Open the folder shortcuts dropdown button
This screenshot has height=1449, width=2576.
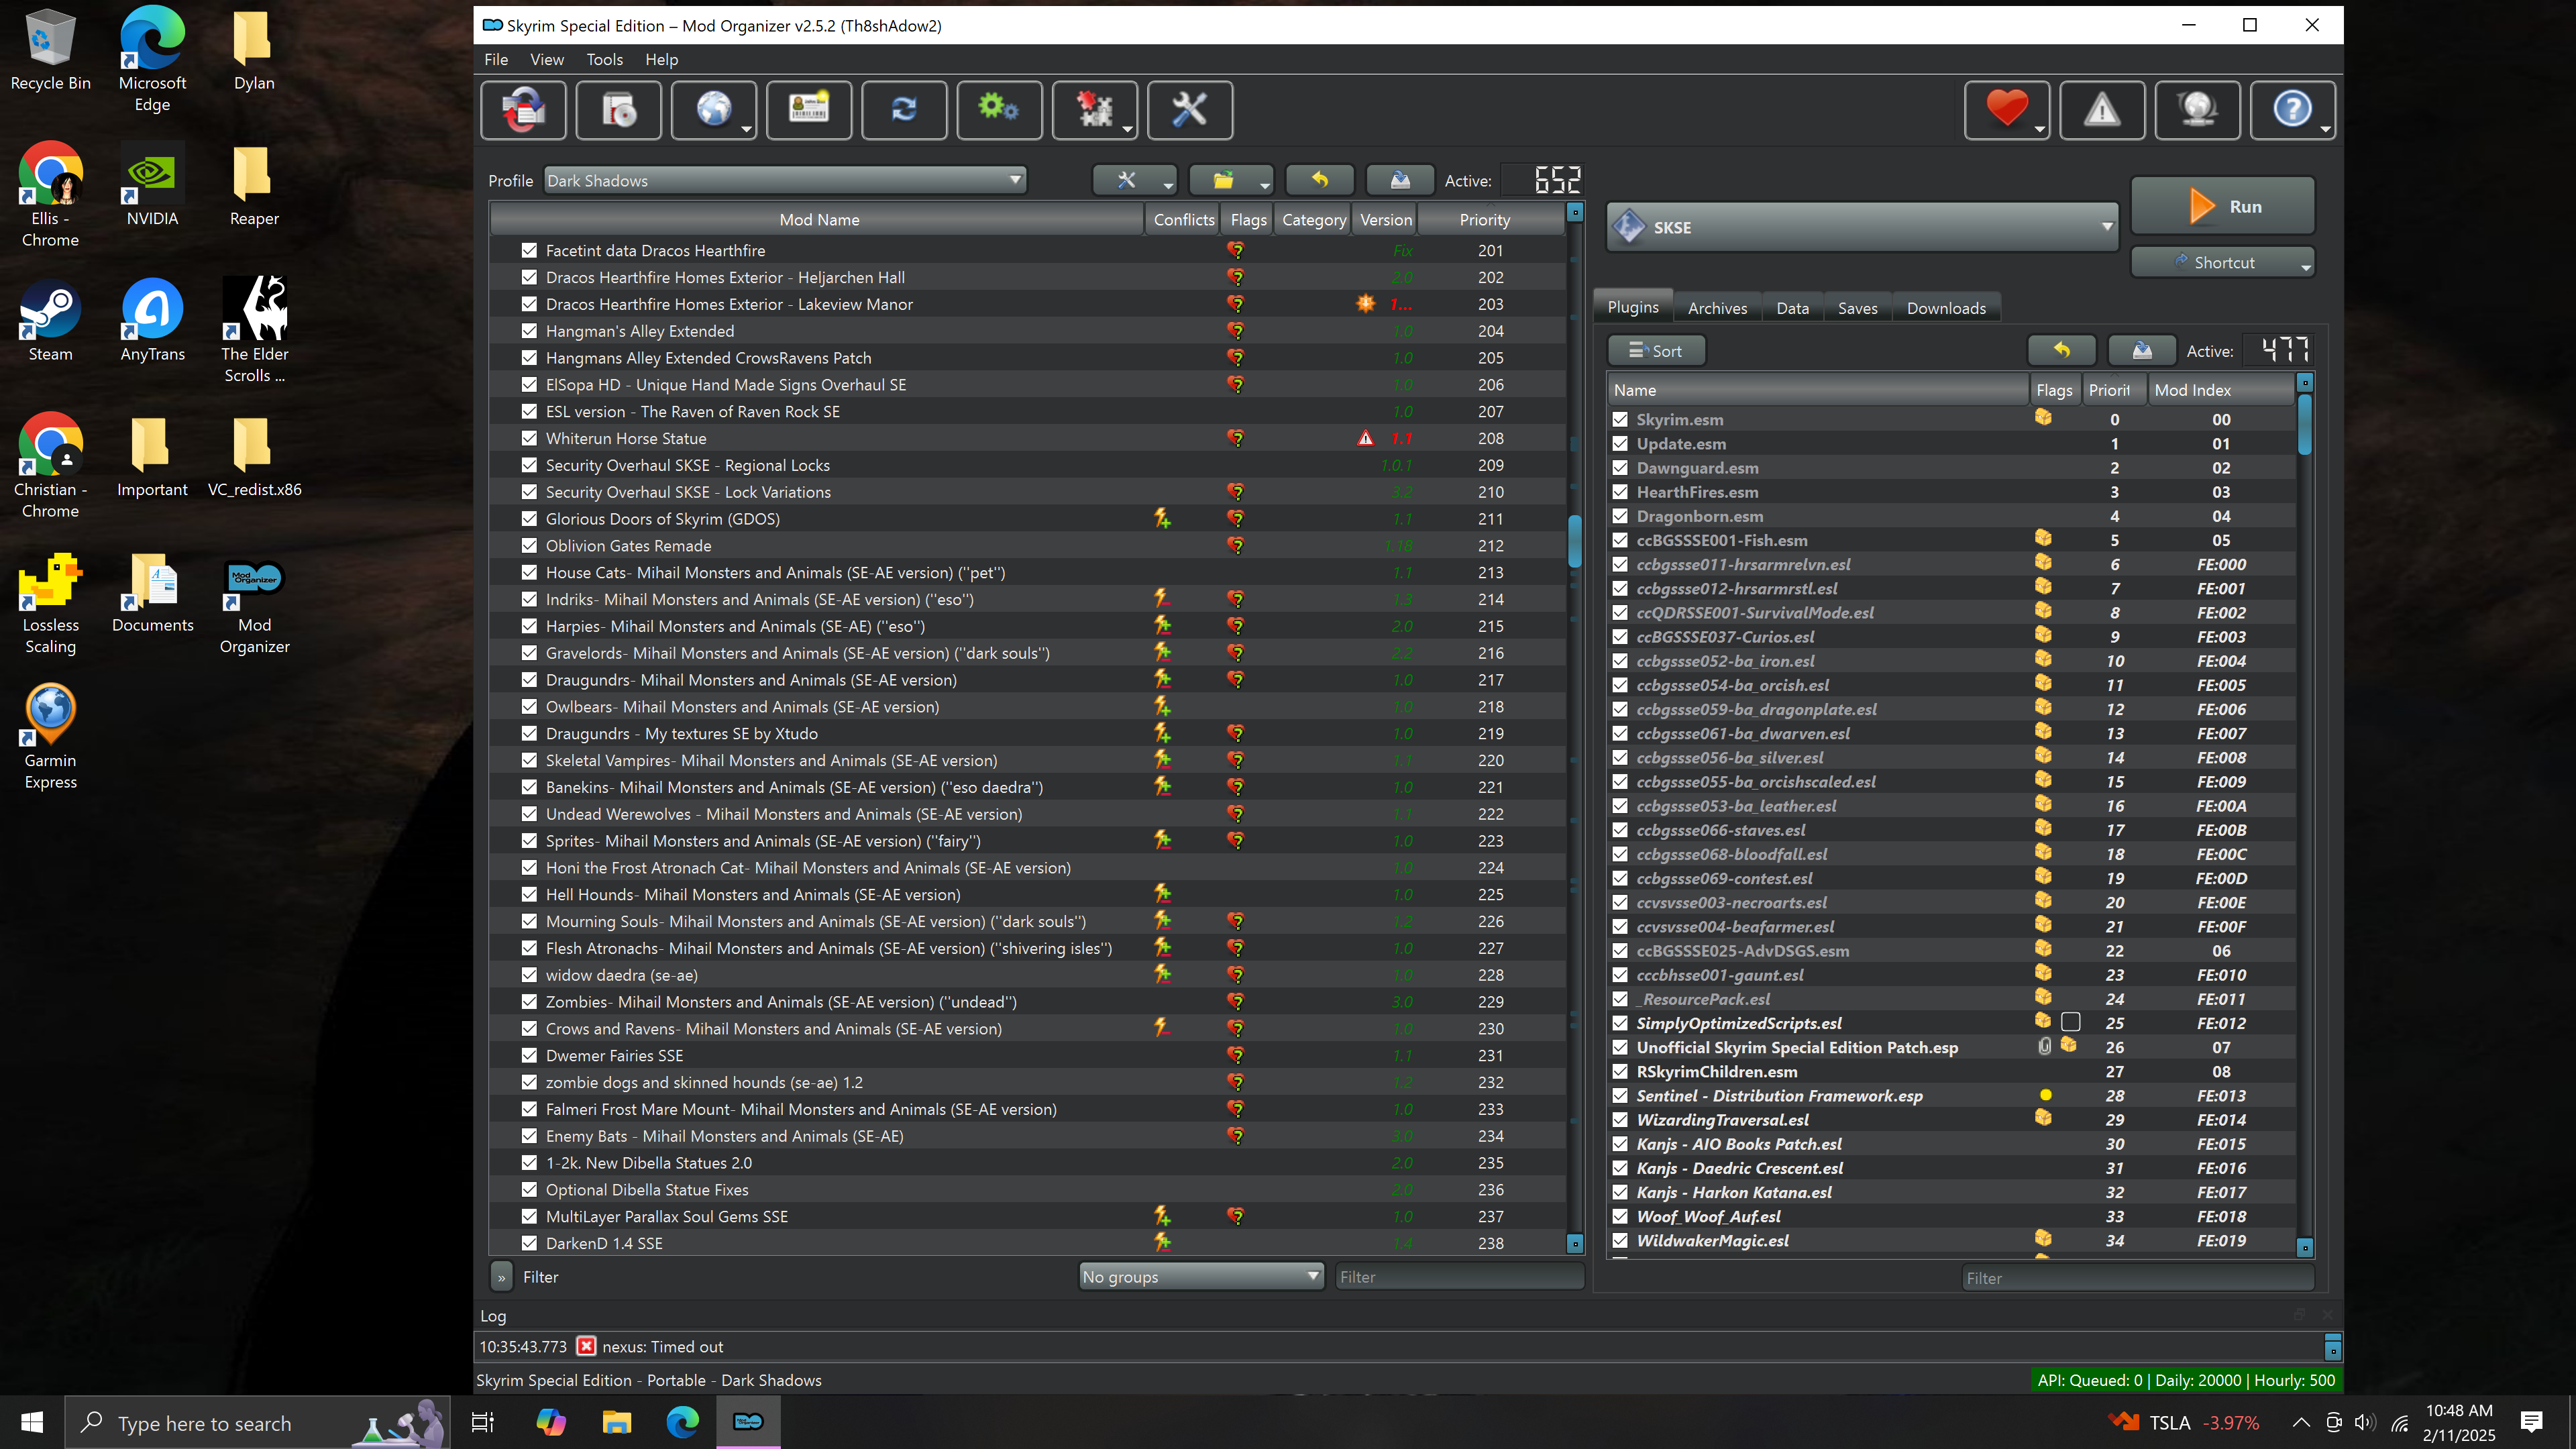[1230, 180]
